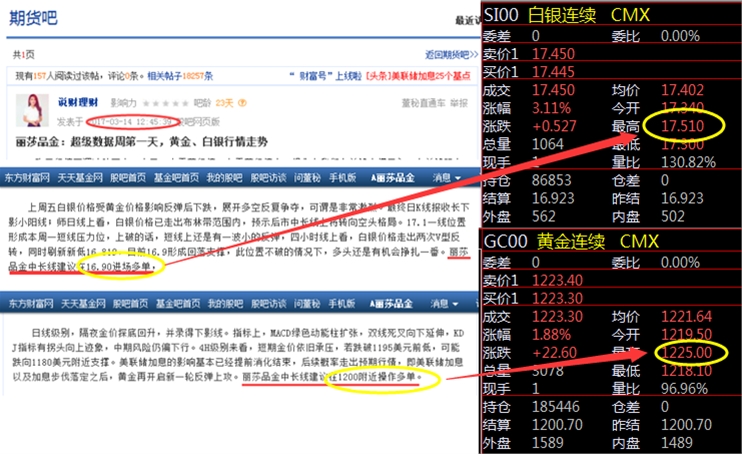Click the 返回期货吧>> link
The height and width of the screenshot is (454, 742).
pyautogui.click(x=451, y=55)
